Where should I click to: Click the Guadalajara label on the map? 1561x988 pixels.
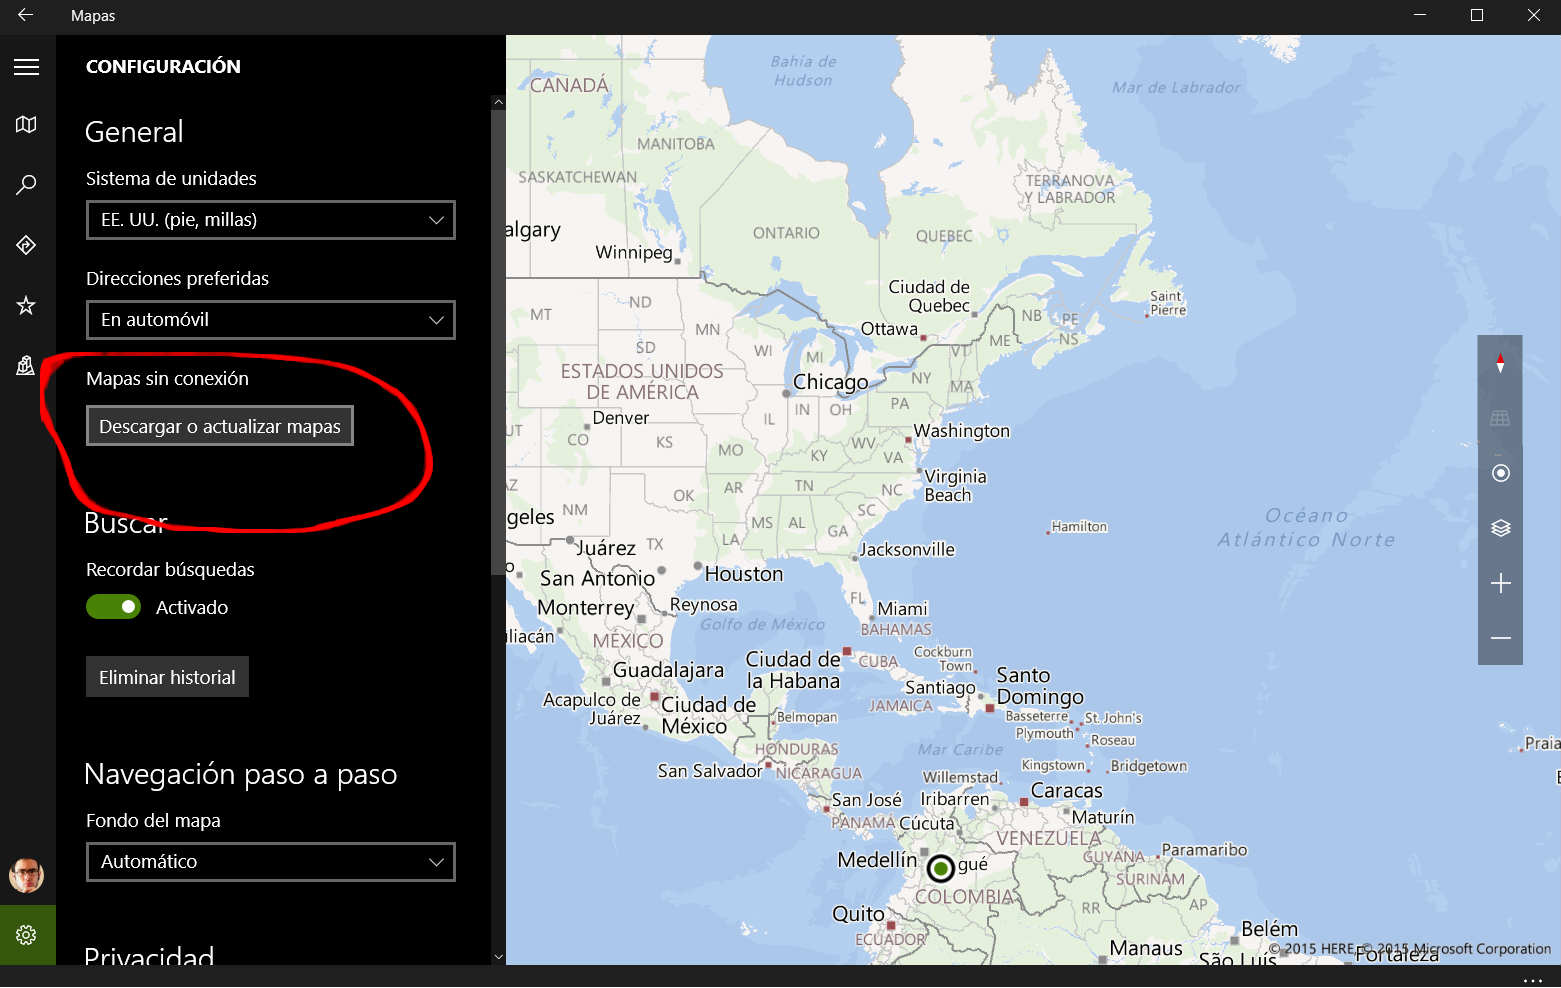668,670
